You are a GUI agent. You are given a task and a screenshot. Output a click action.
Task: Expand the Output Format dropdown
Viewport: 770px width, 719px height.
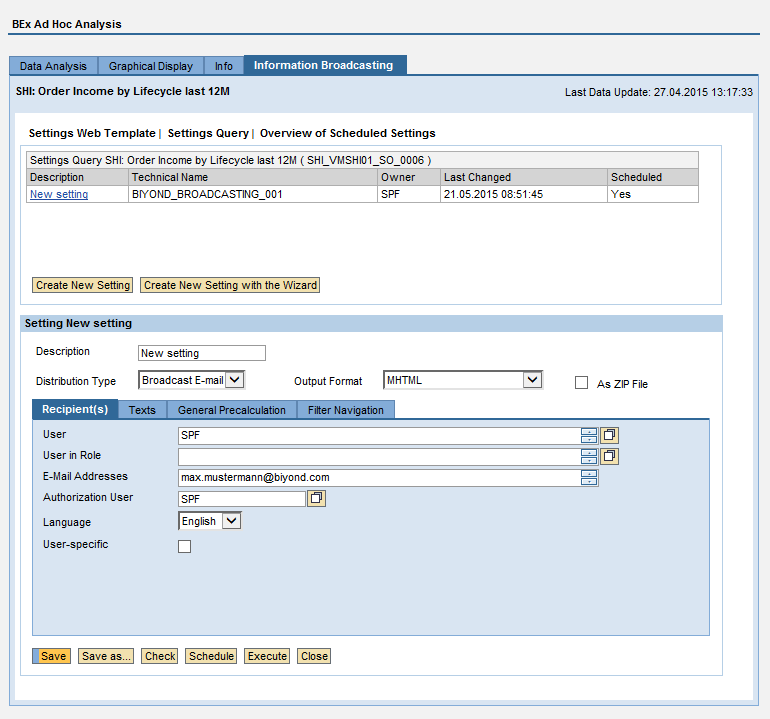tap(533, 380)
